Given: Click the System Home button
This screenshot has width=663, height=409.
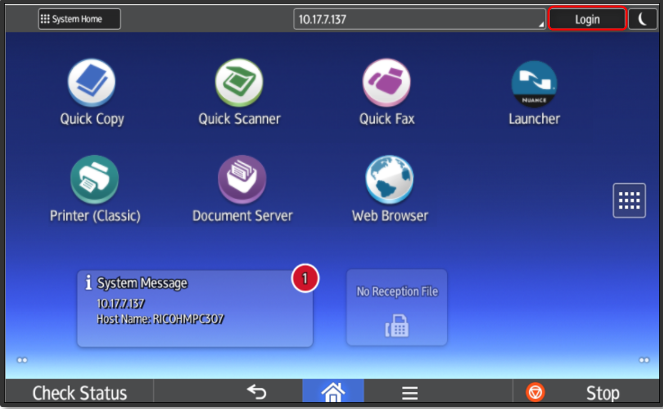Looking at the screenshot, I should pos(79,19).
